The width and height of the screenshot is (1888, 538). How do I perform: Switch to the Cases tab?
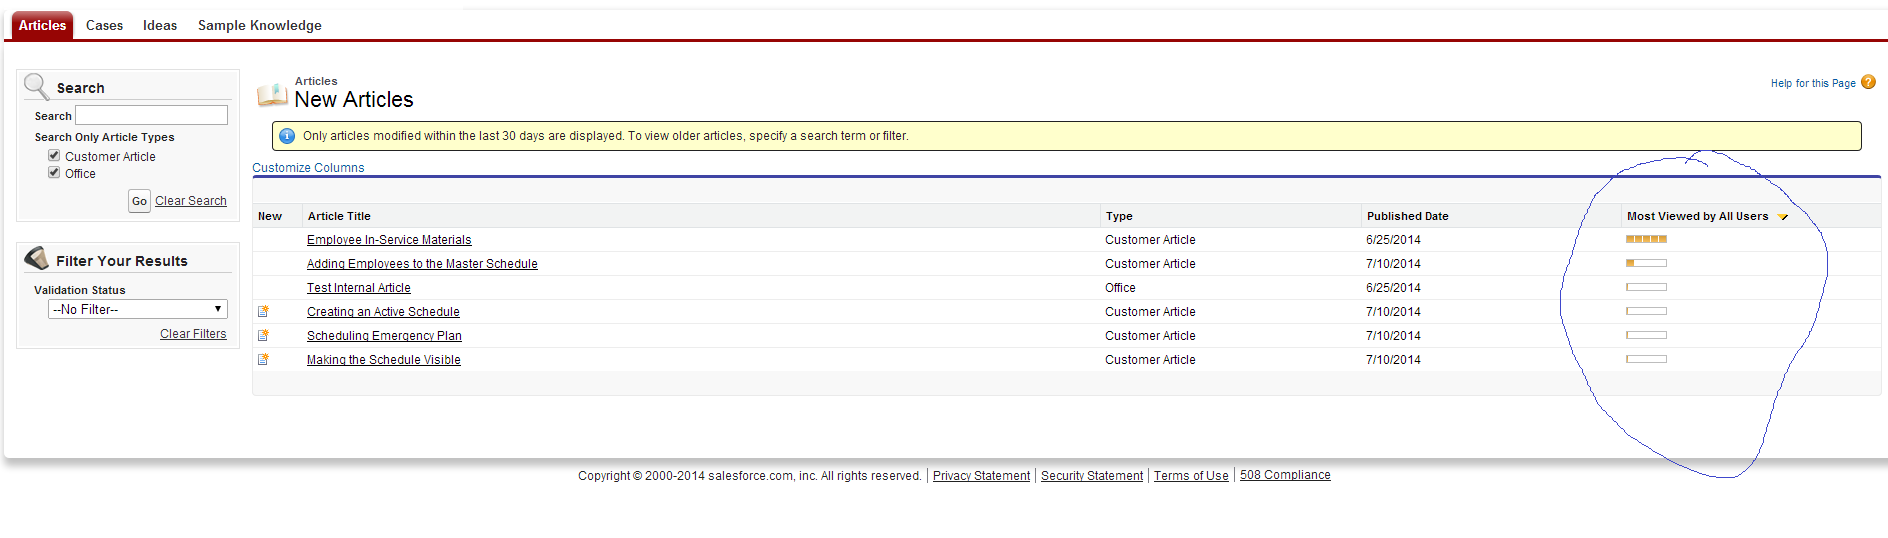point(104,25)
